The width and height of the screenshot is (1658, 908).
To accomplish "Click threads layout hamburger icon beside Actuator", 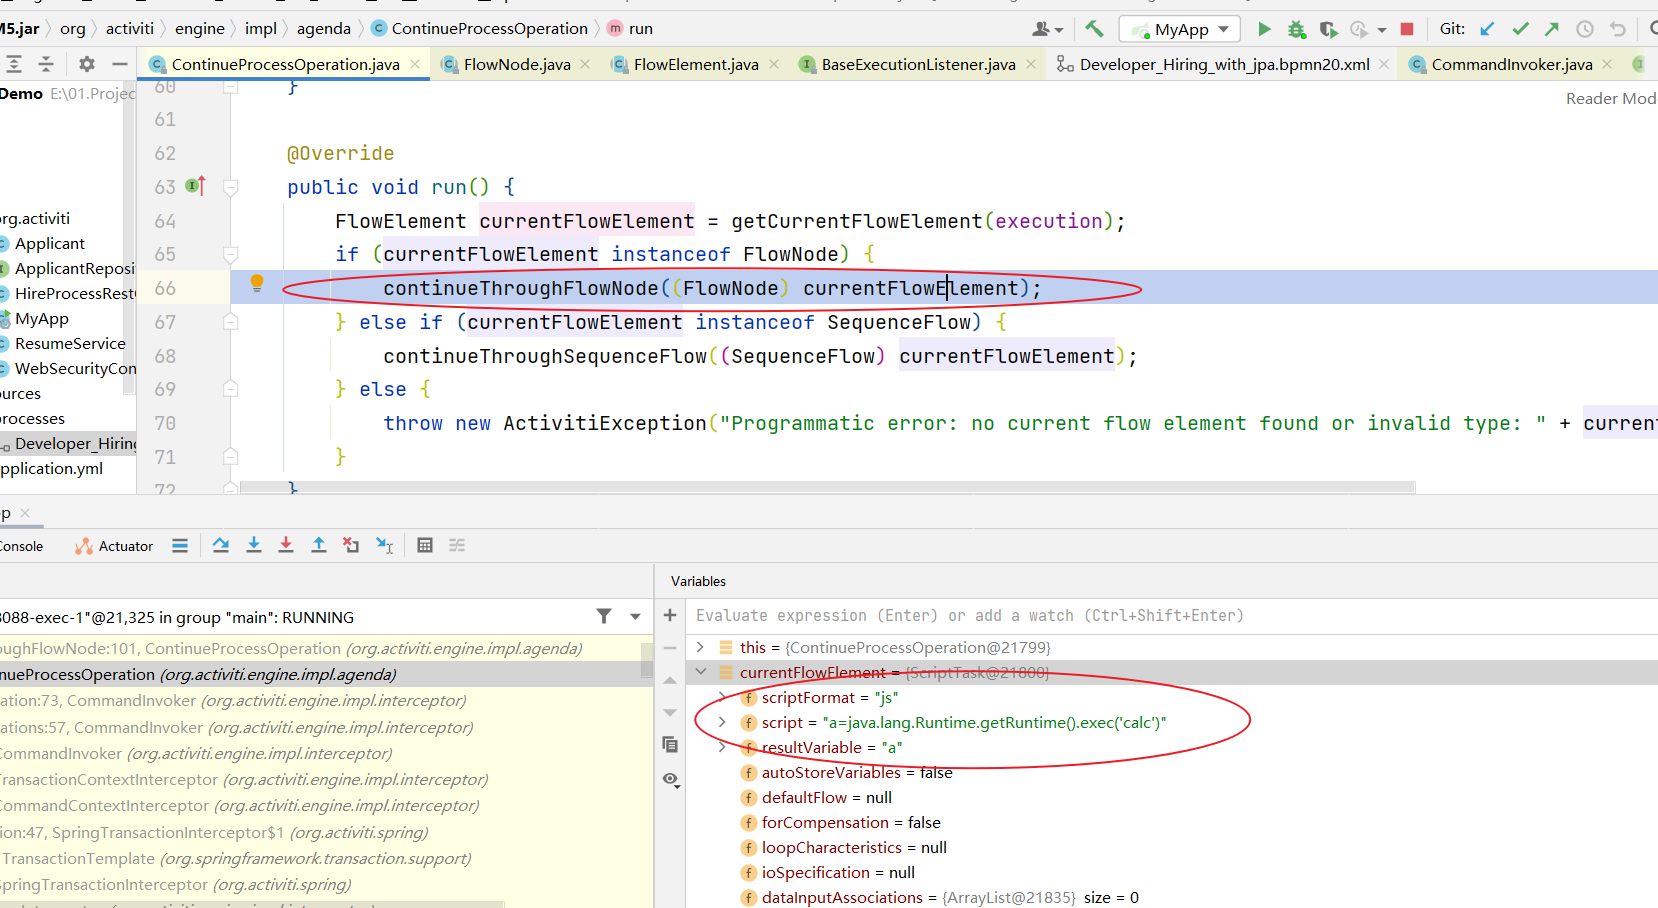I will (x=180, y=545).
